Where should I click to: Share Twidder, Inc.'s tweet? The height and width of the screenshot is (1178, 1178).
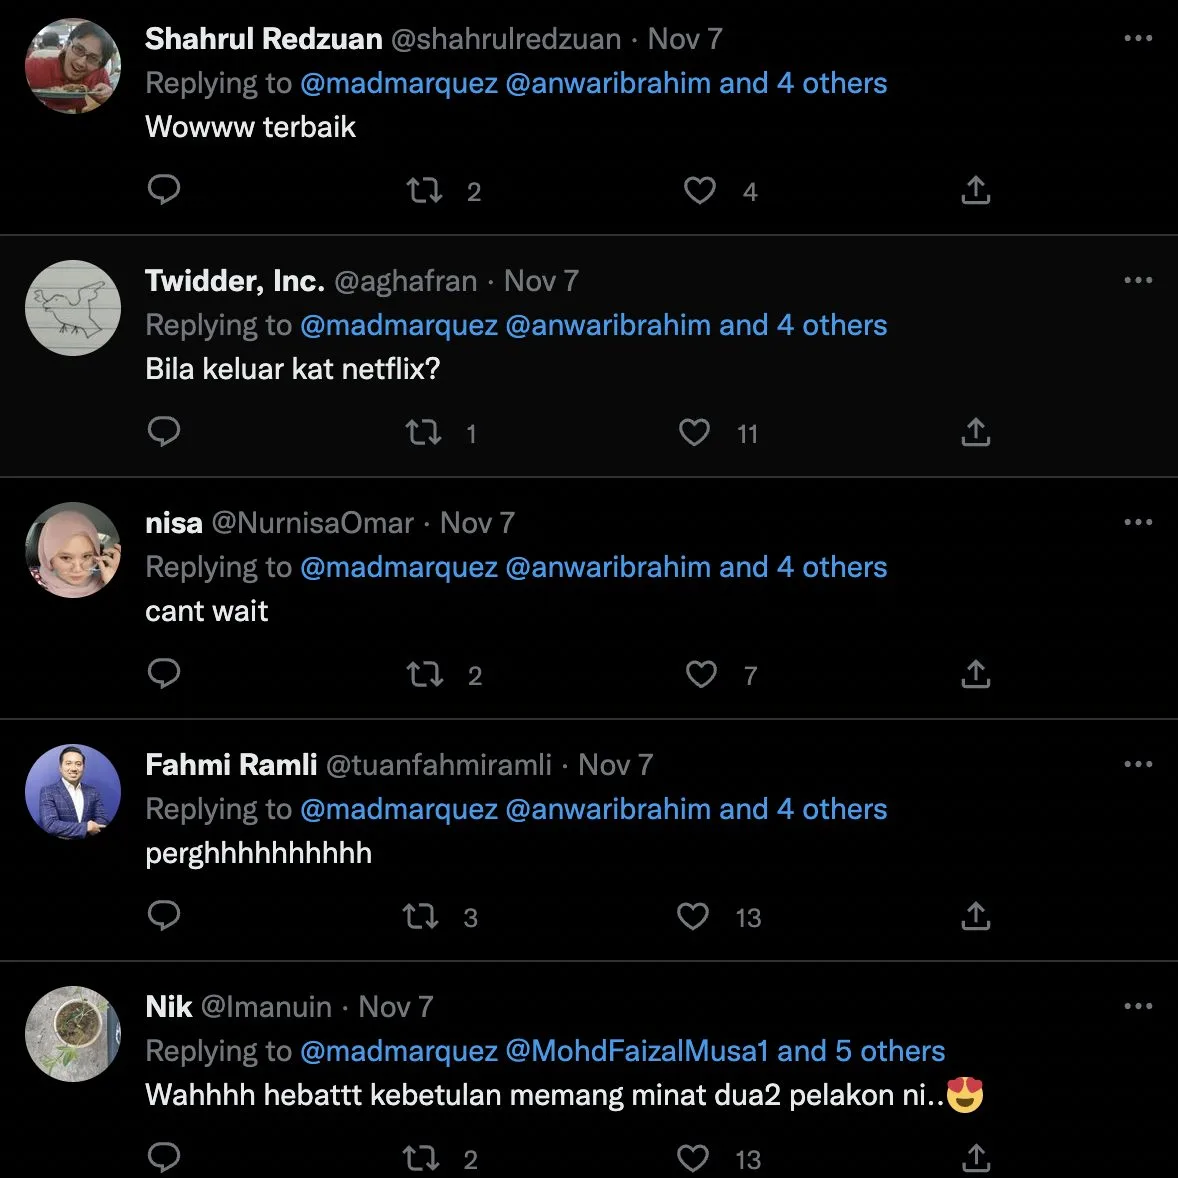click(x=975, y=432)
